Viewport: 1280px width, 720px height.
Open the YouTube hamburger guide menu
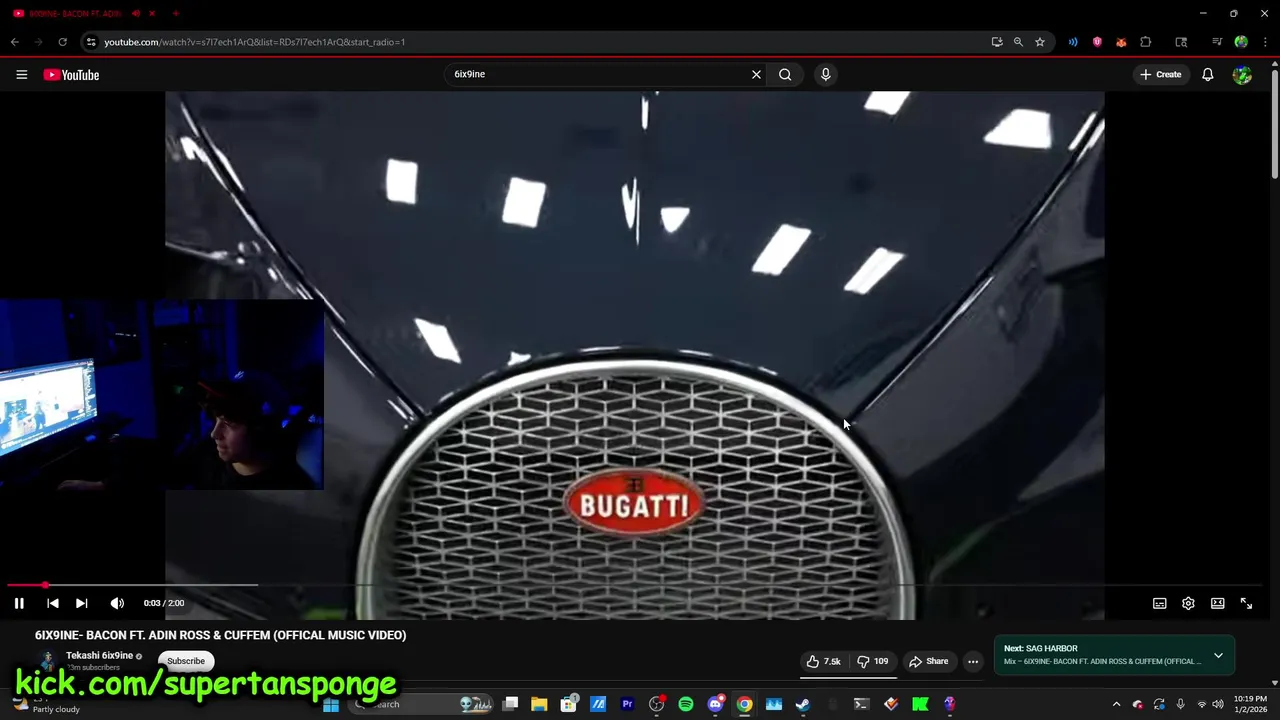[21, 75]
